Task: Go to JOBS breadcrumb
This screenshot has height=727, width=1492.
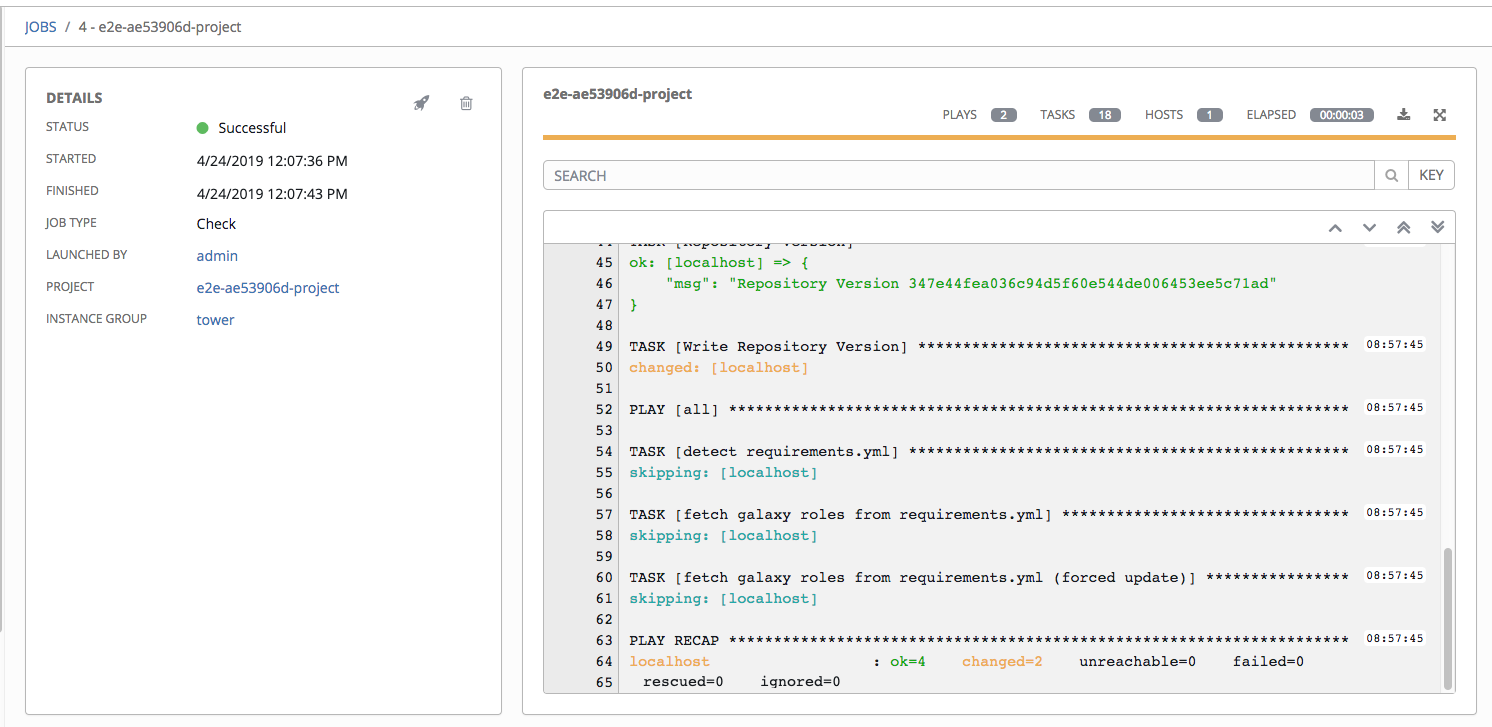Action: coord(41,27)
